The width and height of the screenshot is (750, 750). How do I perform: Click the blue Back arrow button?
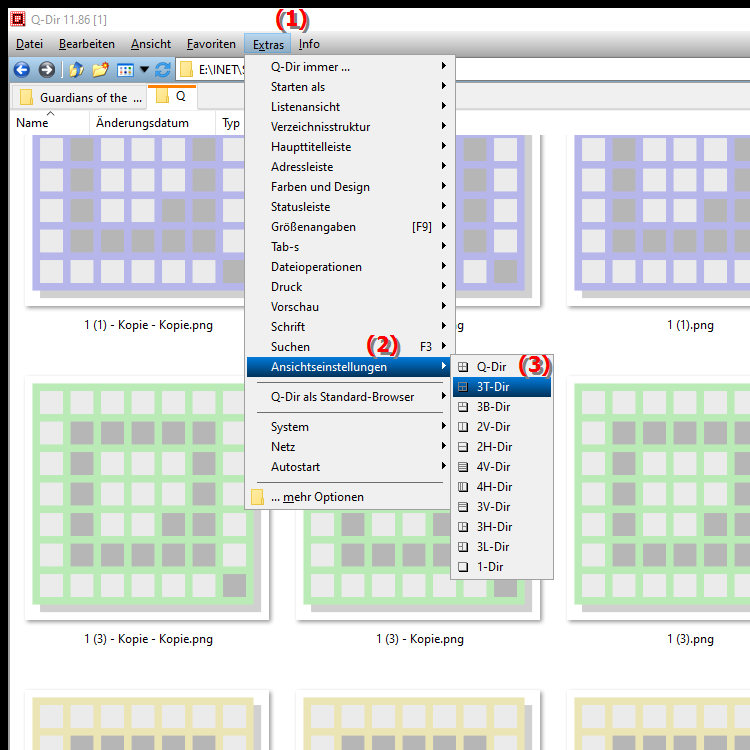pyautogui.click(x=22, y=70)
